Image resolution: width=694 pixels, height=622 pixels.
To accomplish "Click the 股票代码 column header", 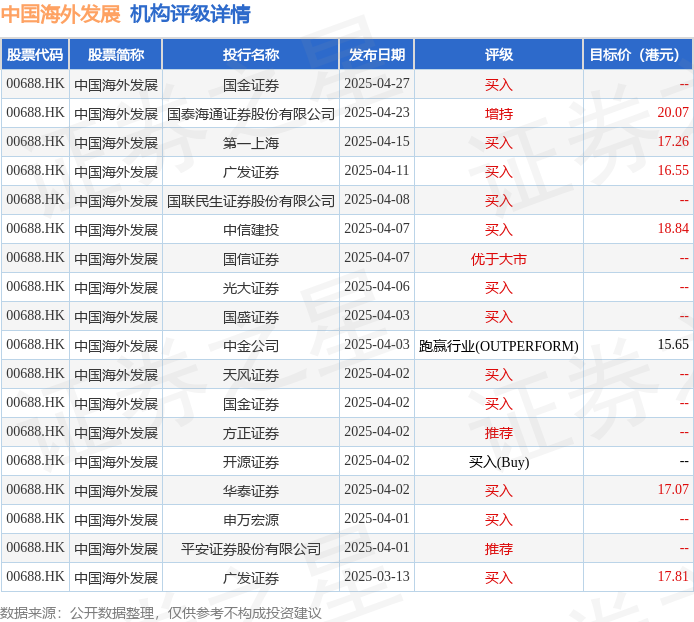I will pos(35,54).
